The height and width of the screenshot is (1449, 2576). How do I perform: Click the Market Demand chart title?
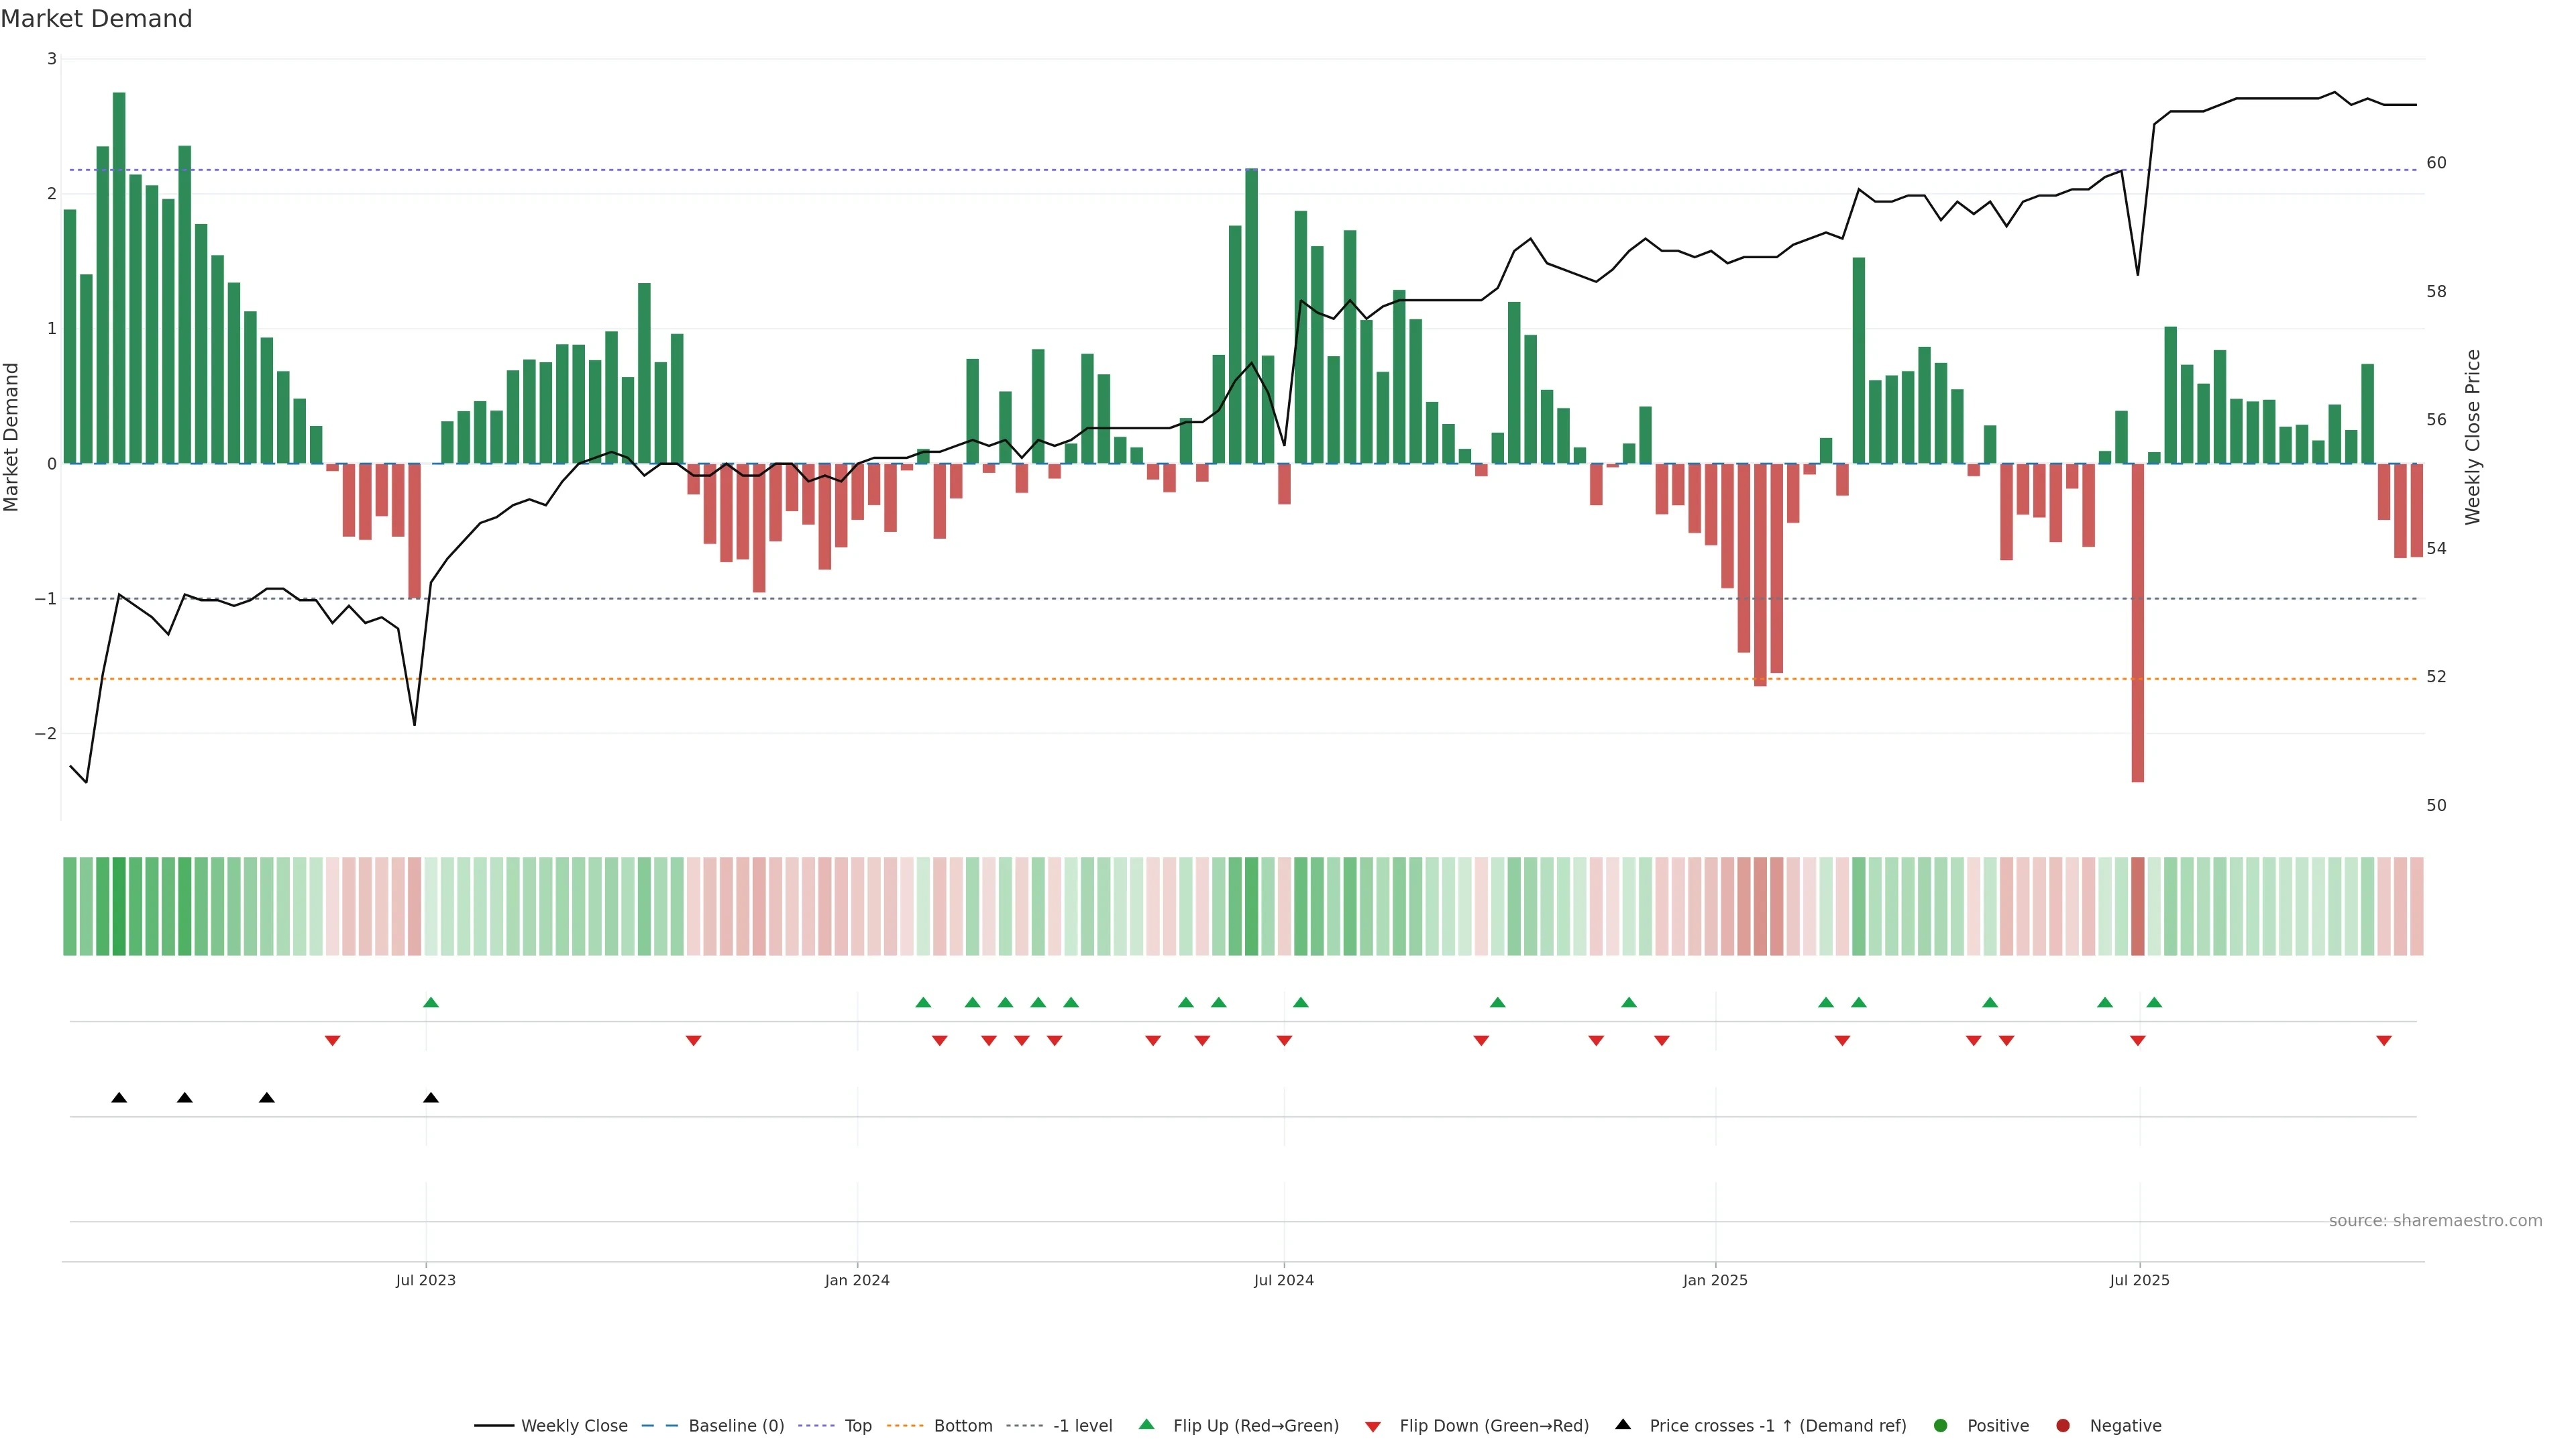click(96, 19)
